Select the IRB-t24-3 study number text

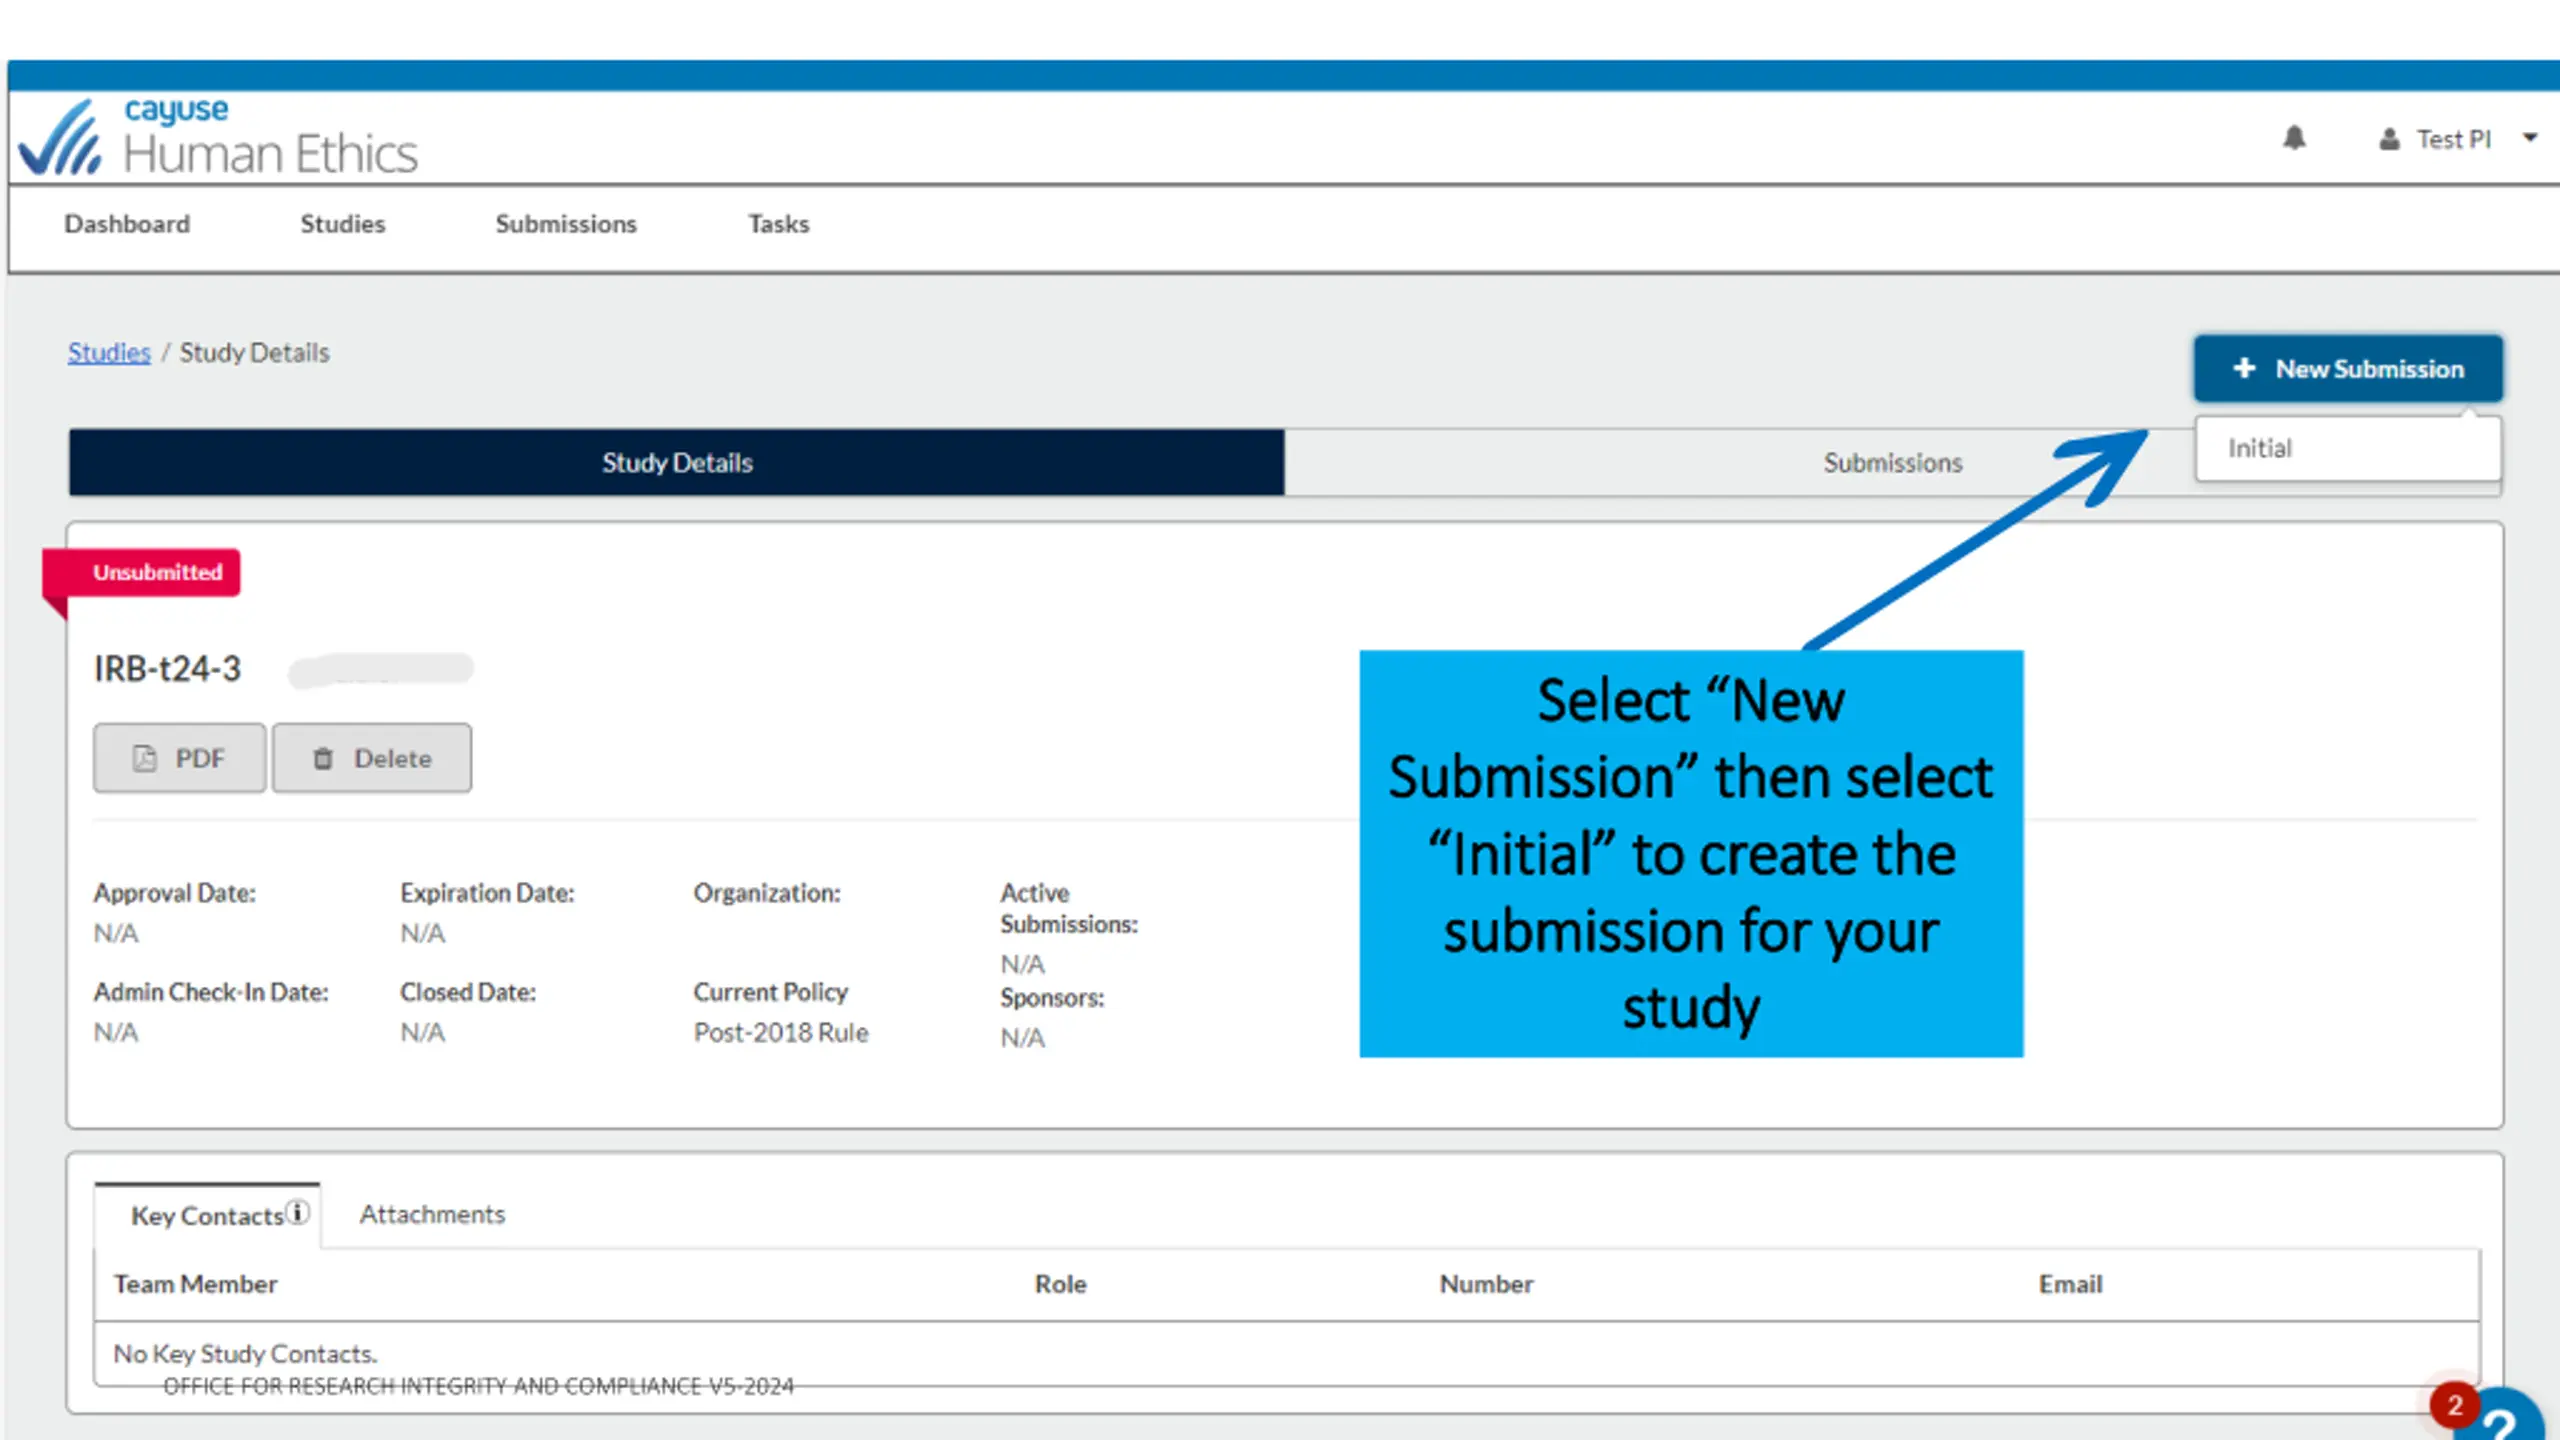(x=167, y=669)
